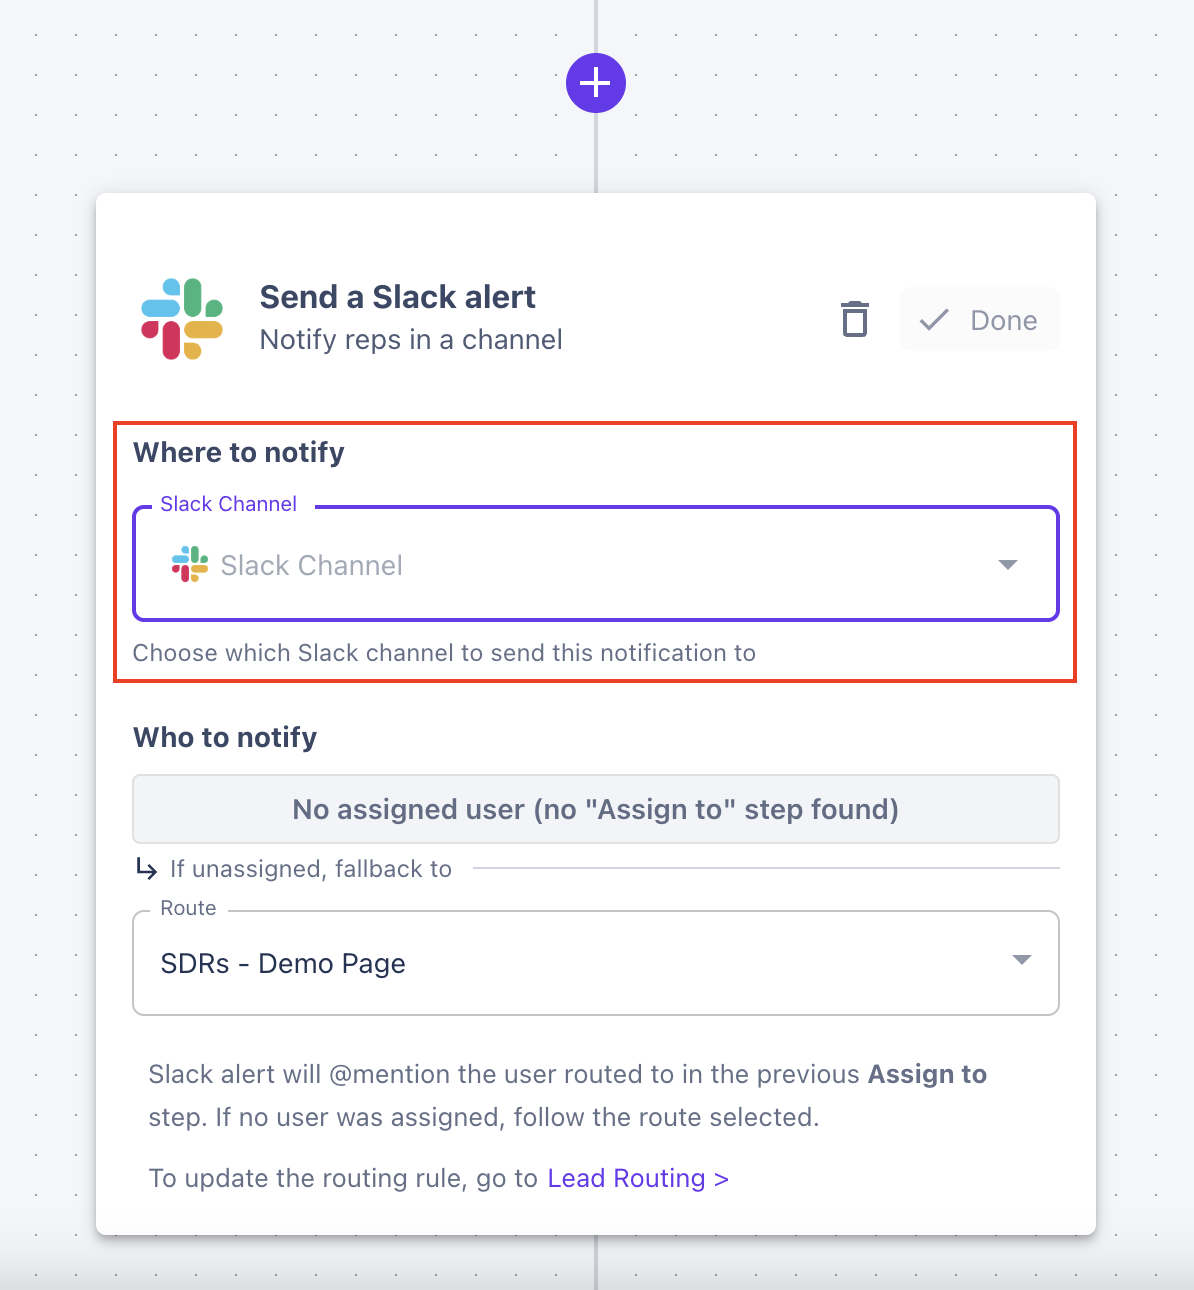
Task: Click the "Send a Slack alert" title
Action: [397, 297]
